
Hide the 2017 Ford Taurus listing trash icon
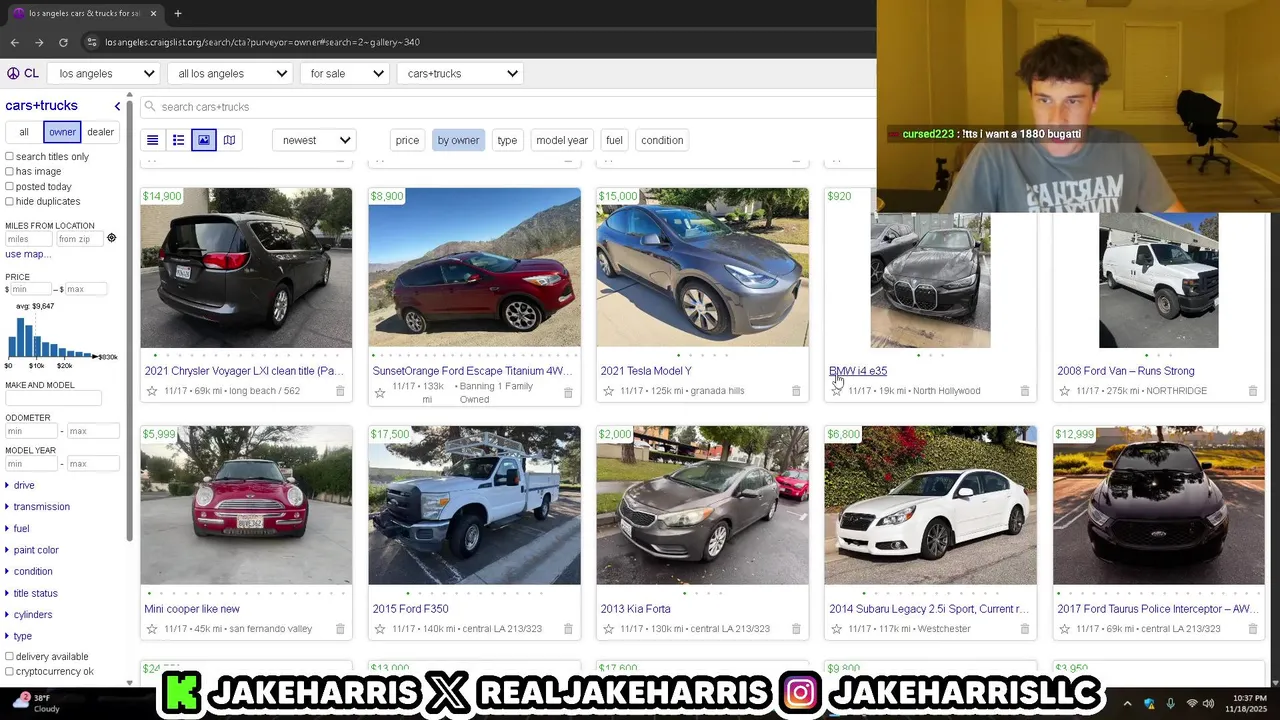[1252, 629]
